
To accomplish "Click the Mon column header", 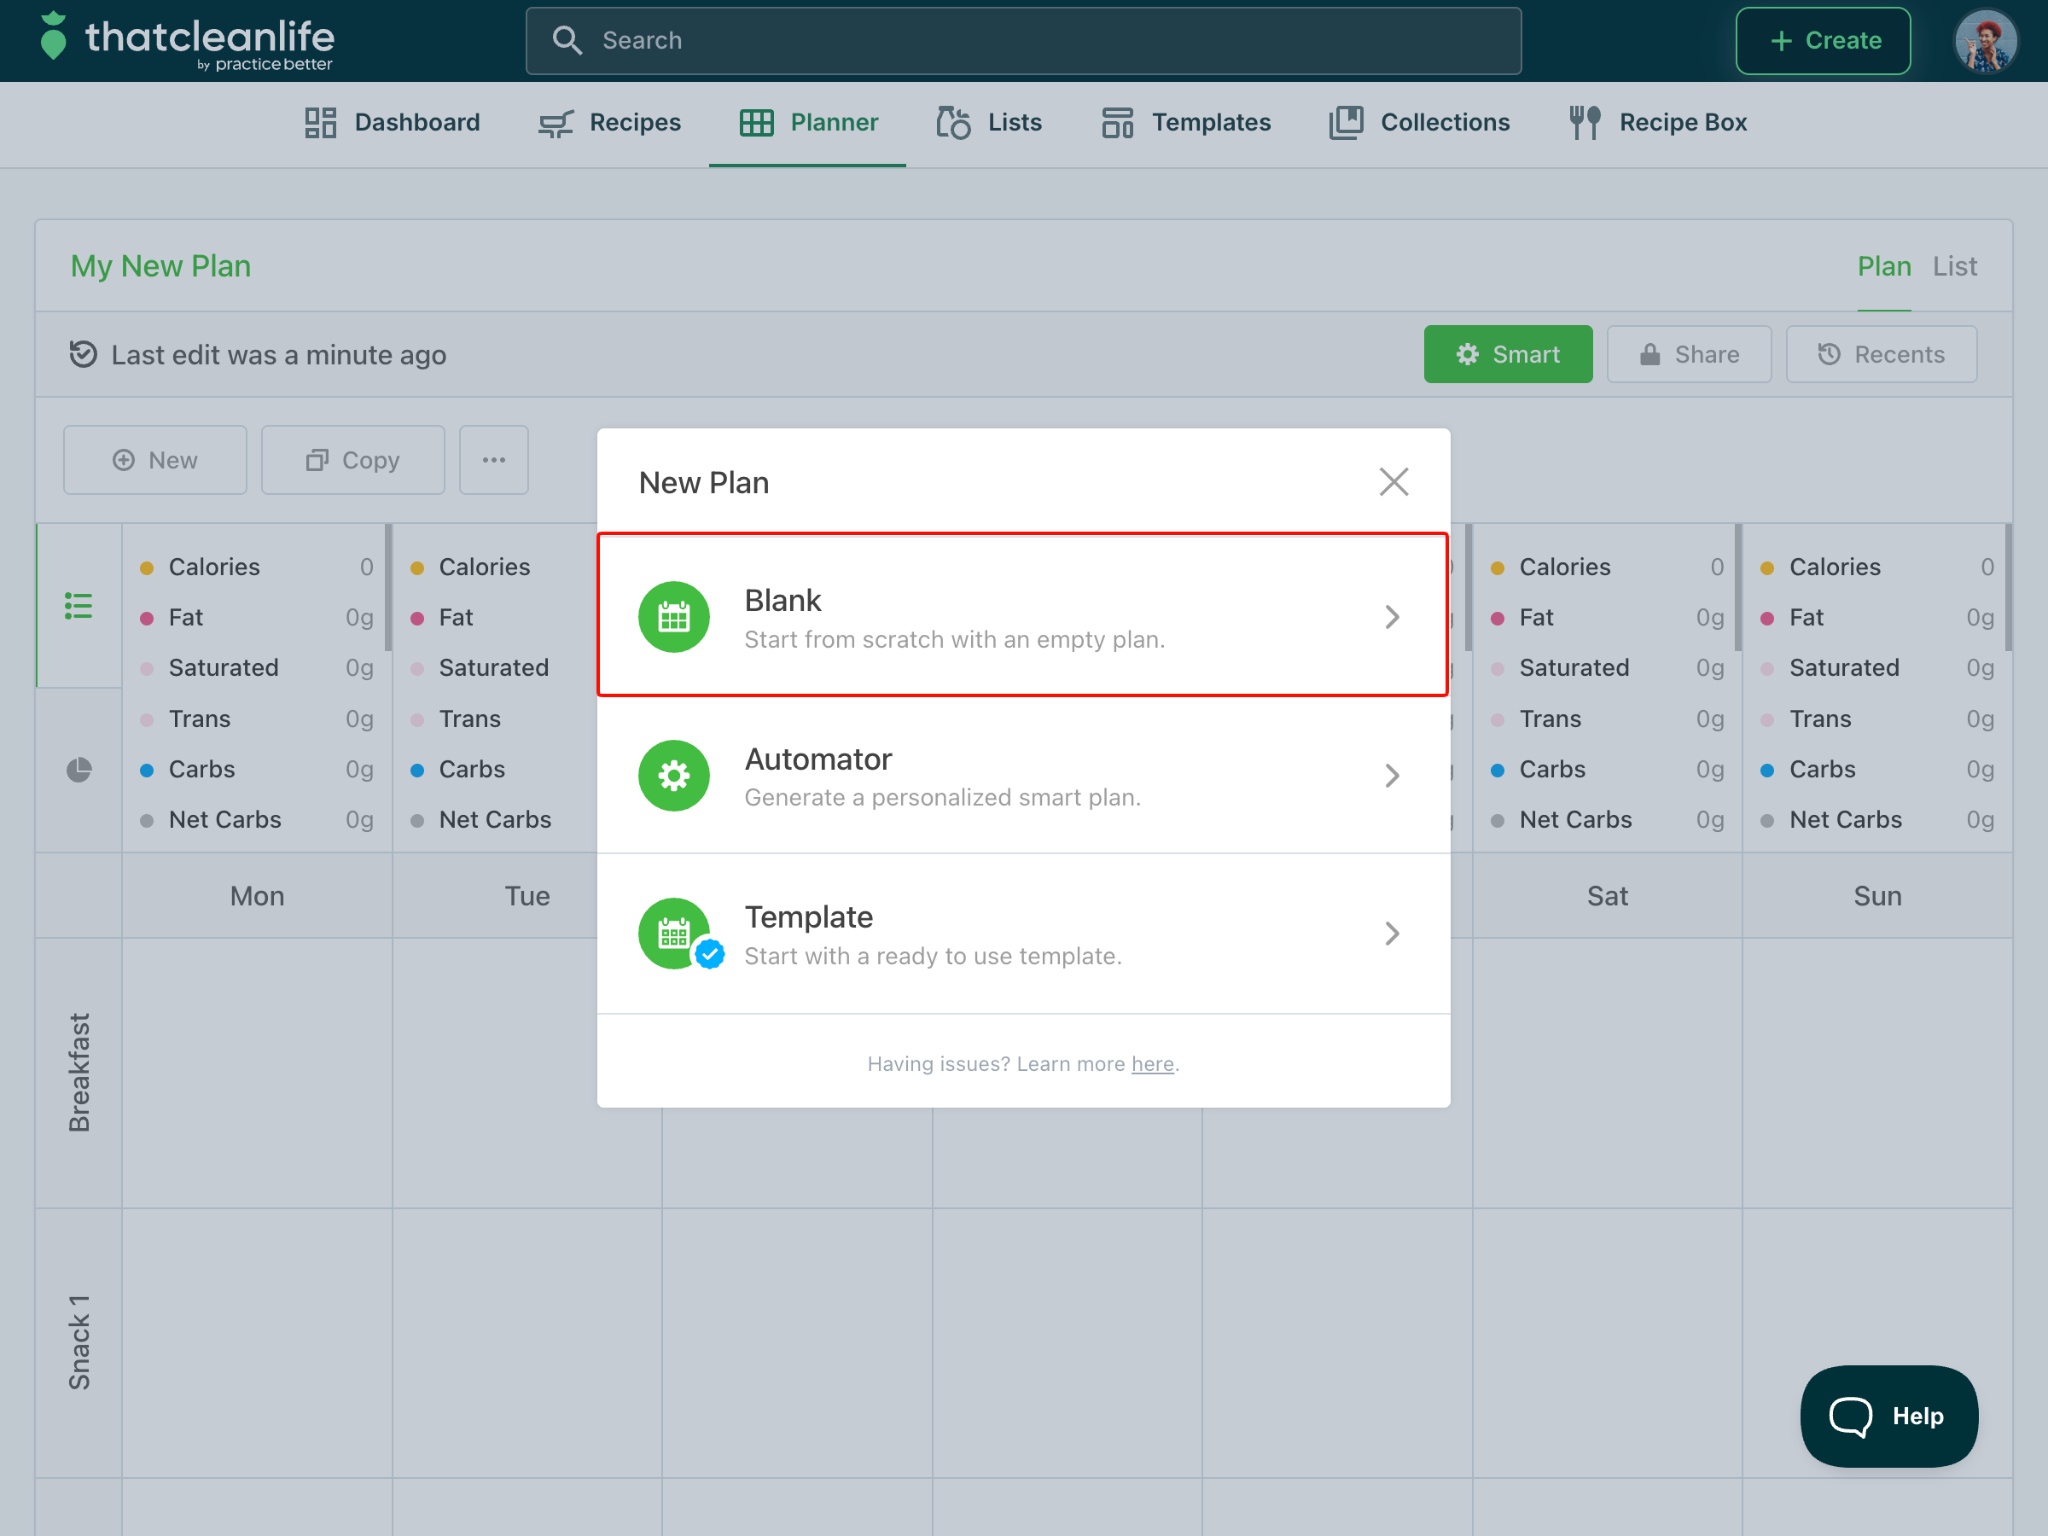I will pos(257,896).
